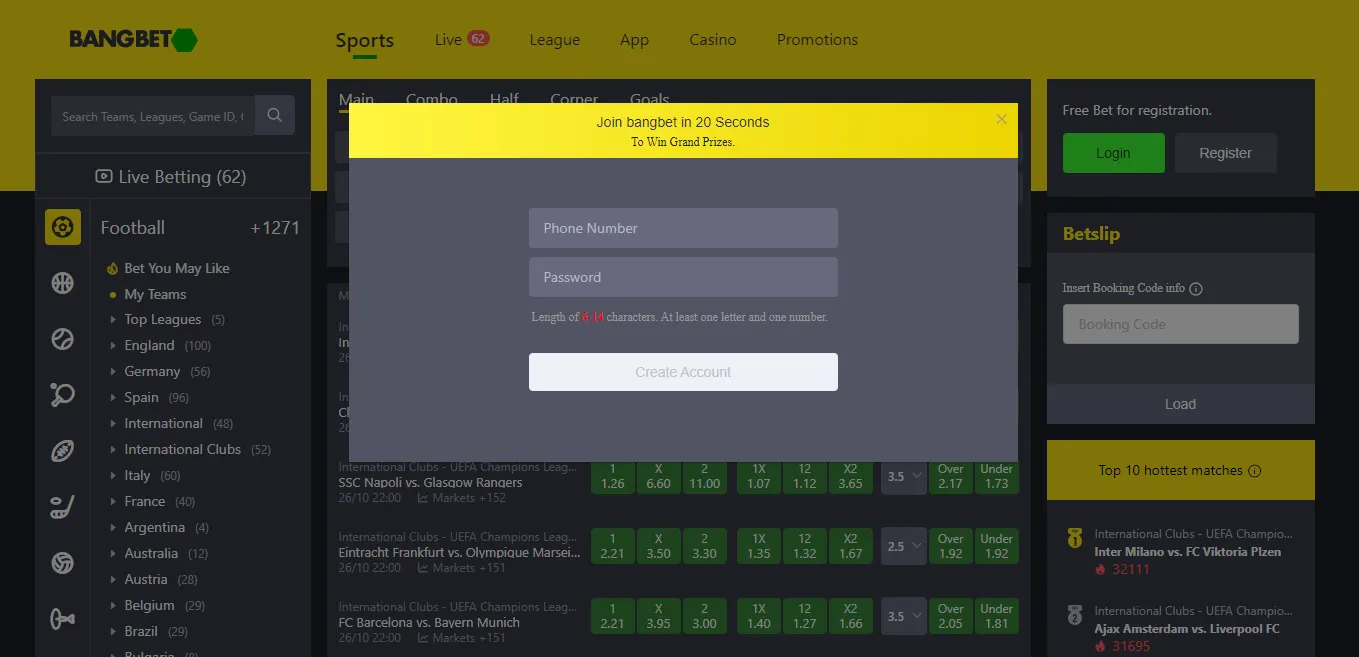Click flame icon beside Bet You May Like
This screenshot has height=657, width=1359.
click(113, 268)
